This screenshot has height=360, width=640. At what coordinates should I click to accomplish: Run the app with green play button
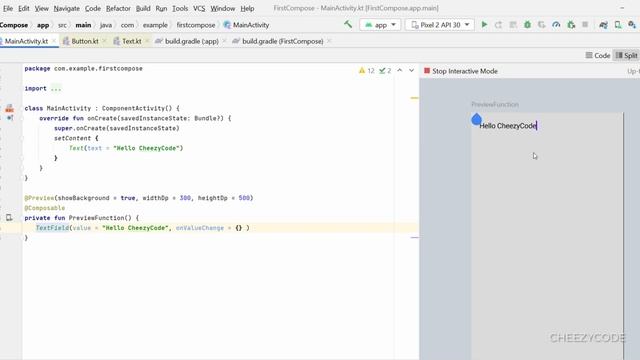(484, 25)
